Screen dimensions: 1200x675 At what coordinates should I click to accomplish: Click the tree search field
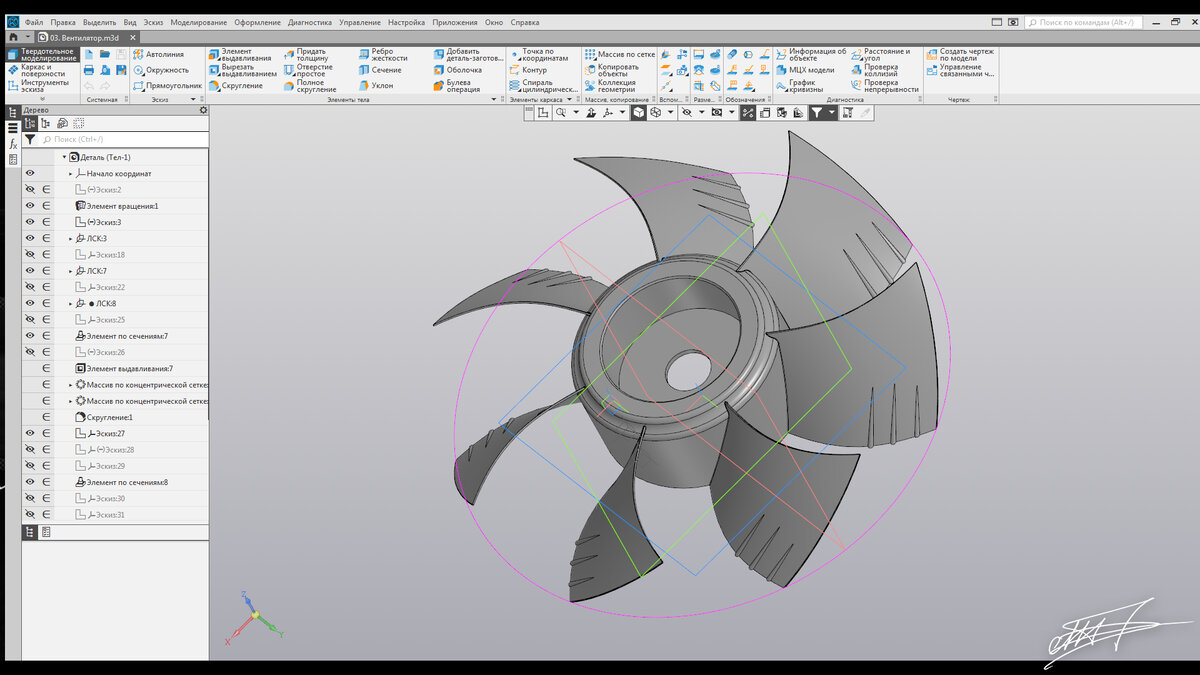123,140
